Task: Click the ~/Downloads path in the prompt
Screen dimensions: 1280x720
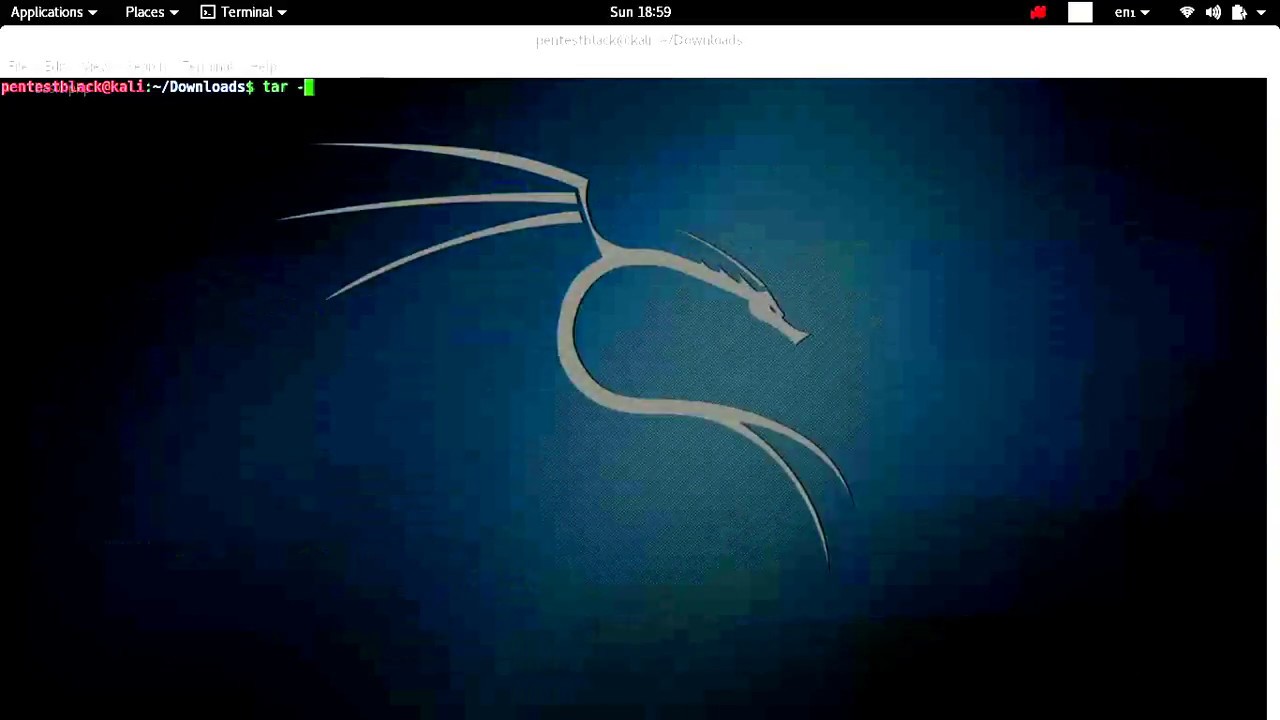Action: [199, 87]
